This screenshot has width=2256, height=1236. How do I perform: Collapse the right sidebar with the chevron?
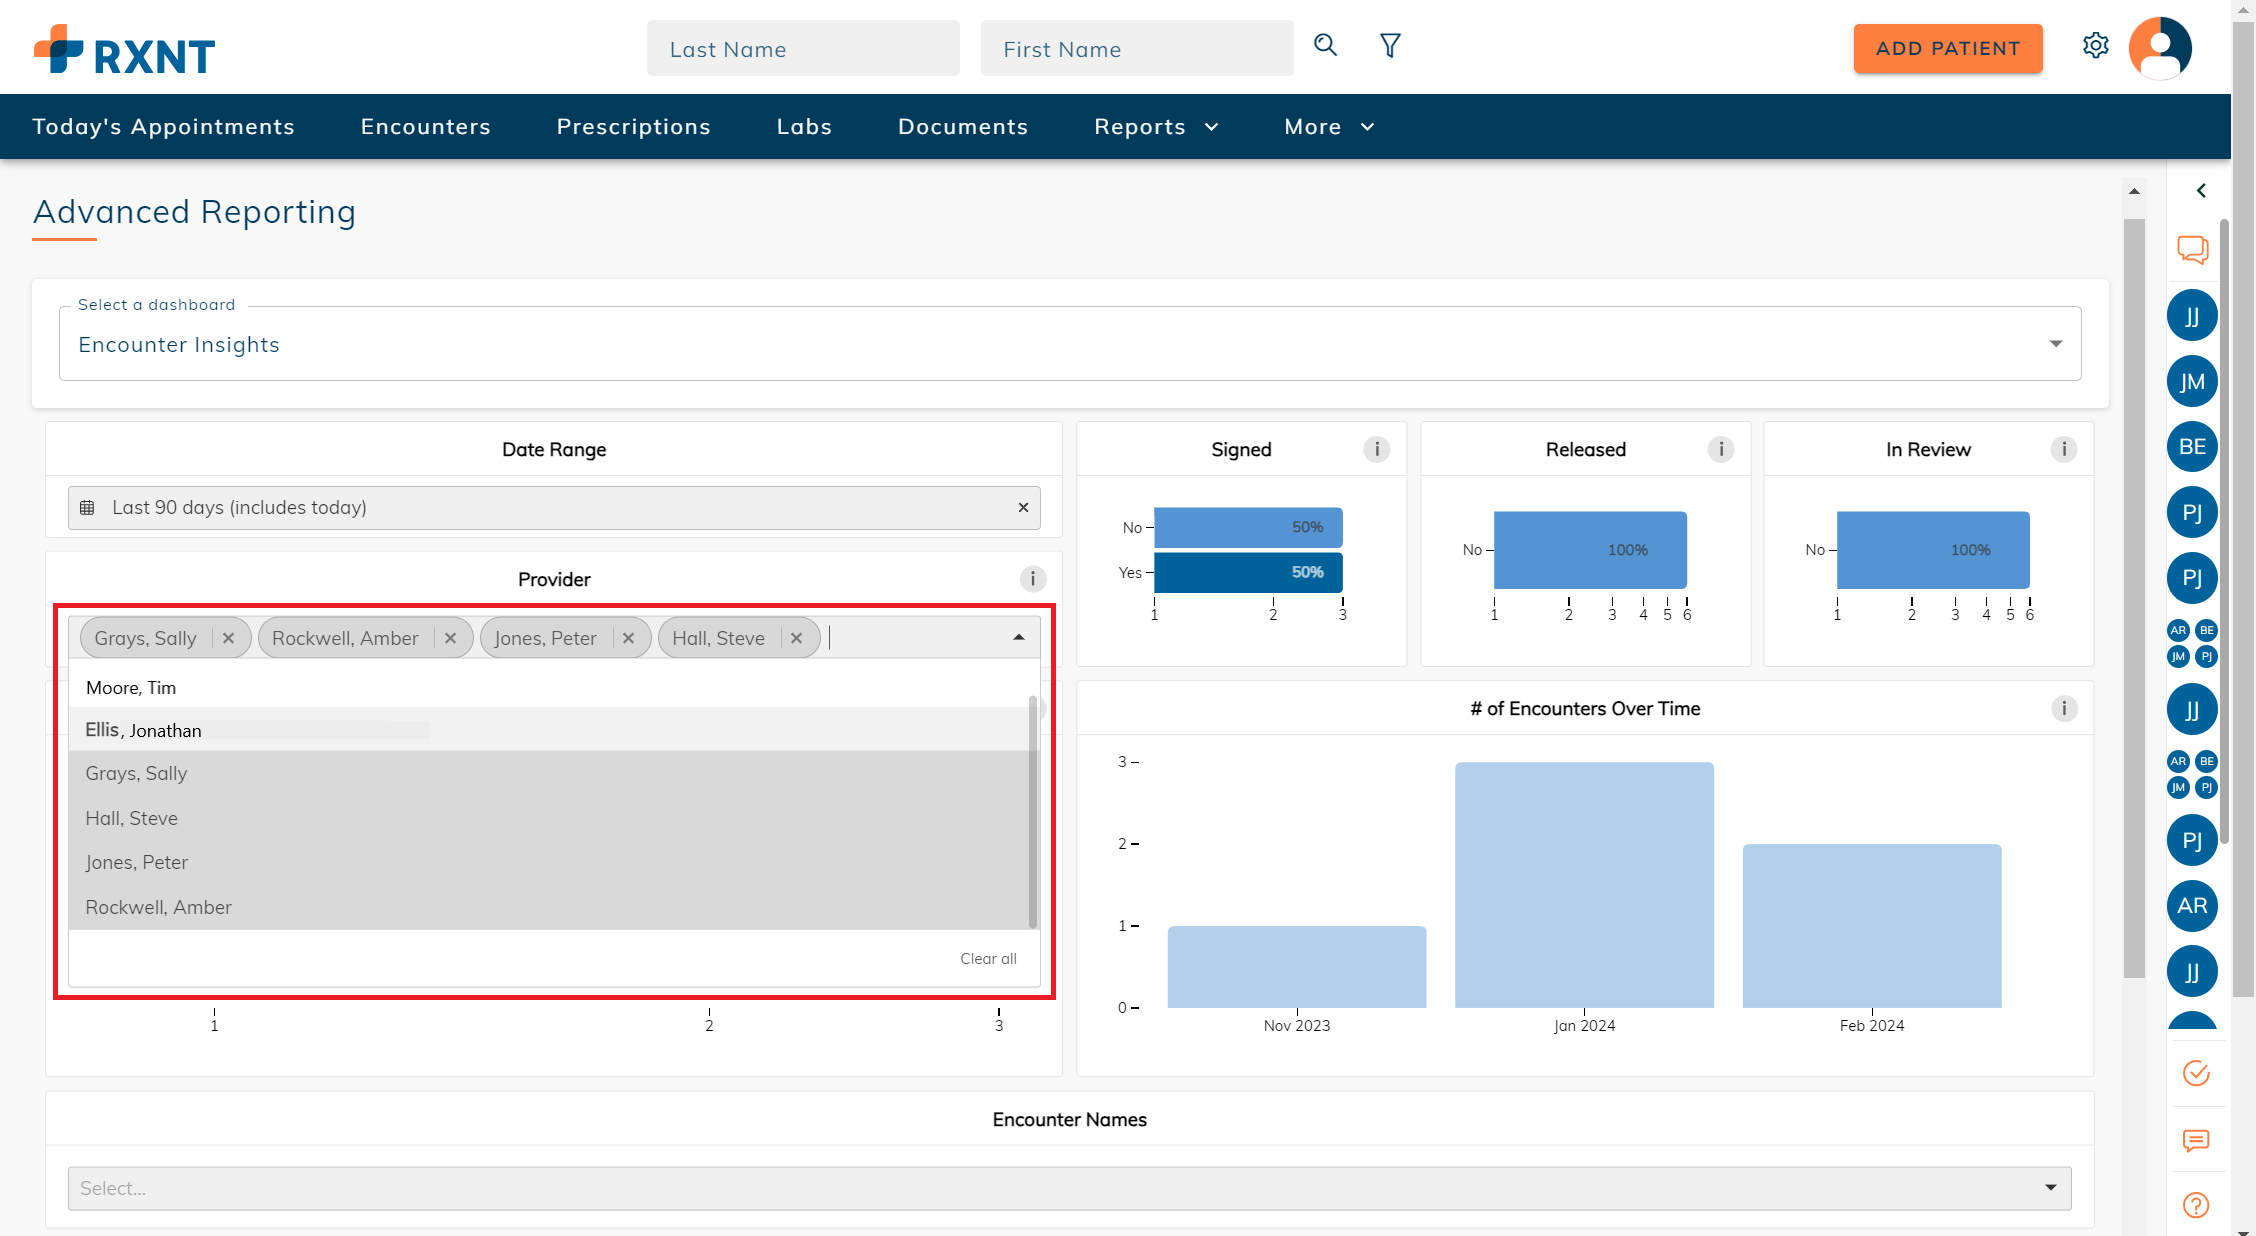[x=2201, y=190]
